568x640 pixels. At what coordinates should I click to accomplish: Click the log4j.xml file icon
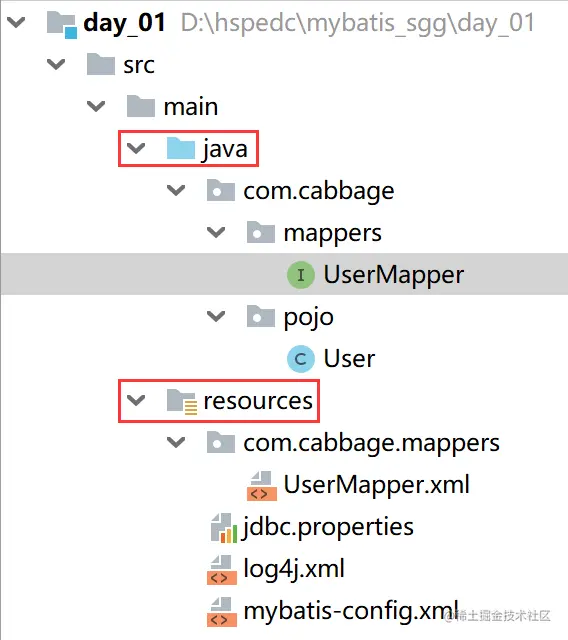pyautogui.click(x=222, y=570)
